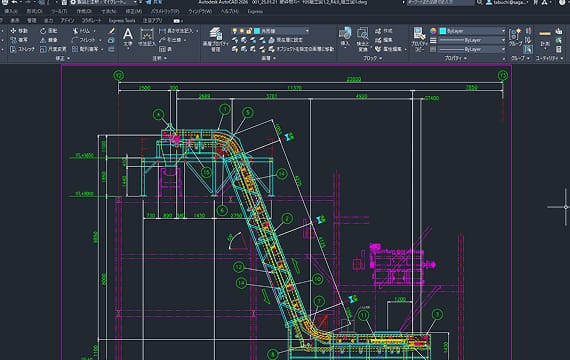
Task: Click the magnifier search icon in title bar
Action: (479, 3)
